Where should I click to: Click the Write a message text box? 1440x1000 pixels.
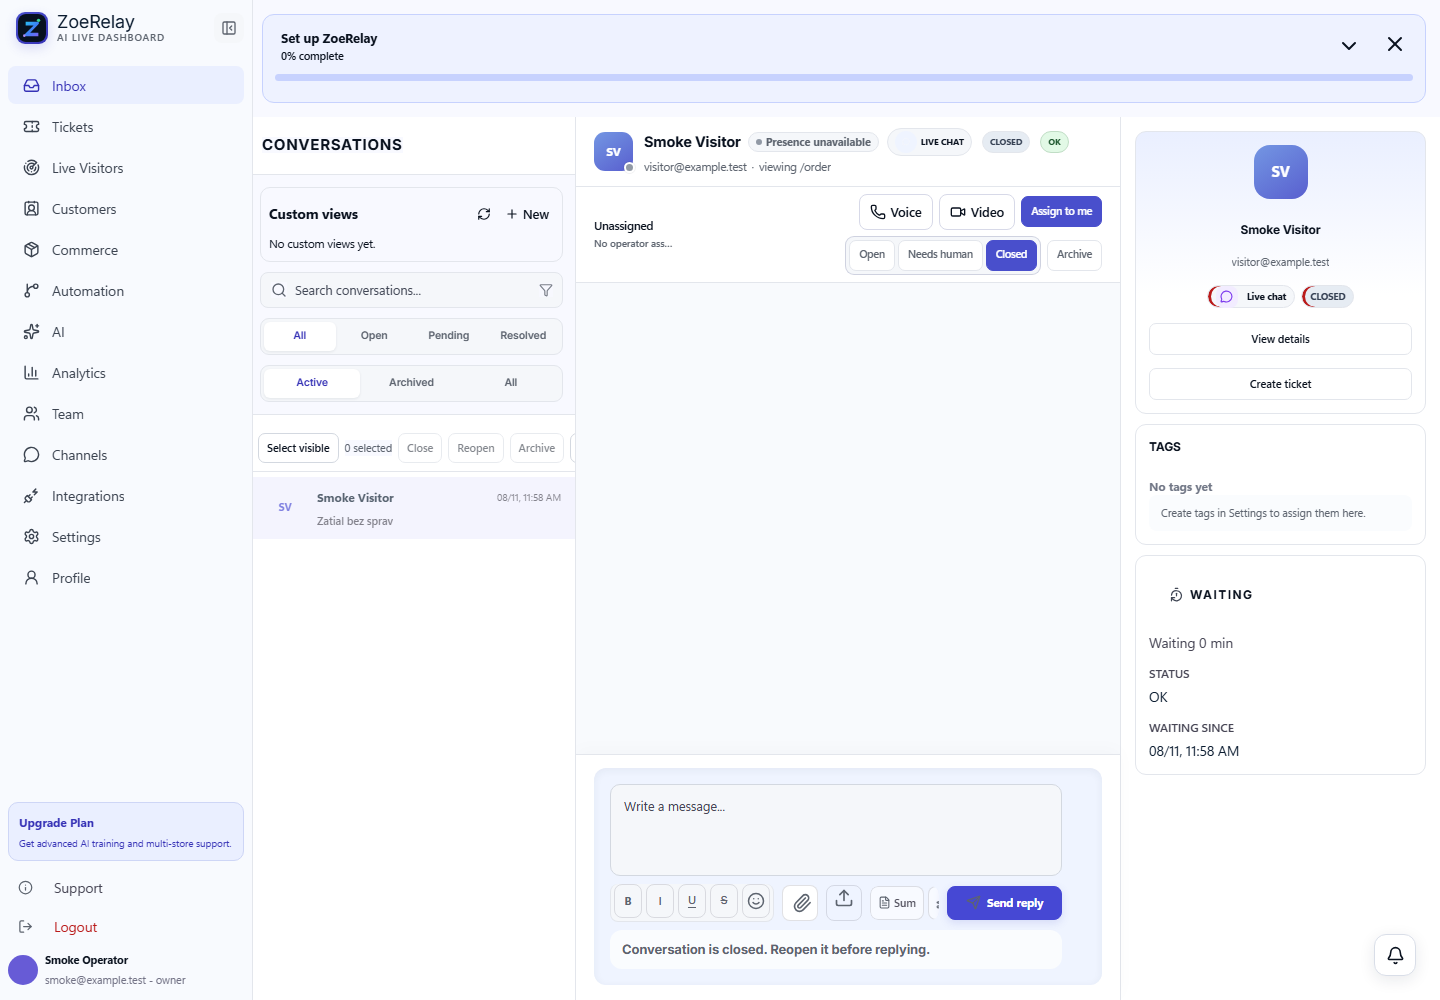coord(836,830)
